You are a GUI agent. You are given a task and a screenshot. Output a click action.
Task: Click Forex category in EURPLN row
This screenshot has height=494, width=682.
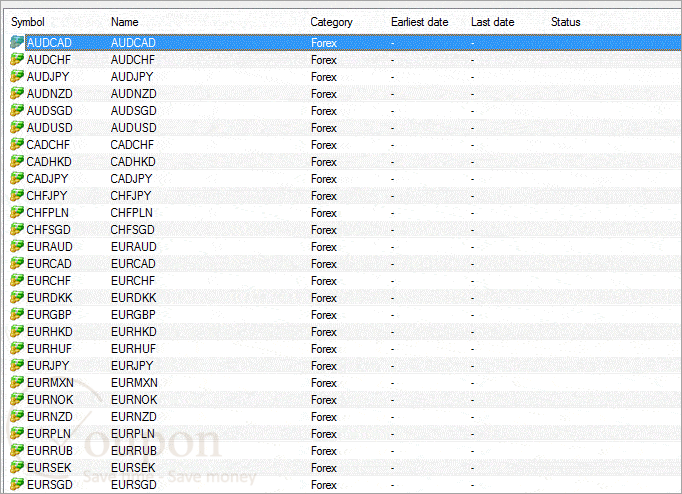pos(324,434)
